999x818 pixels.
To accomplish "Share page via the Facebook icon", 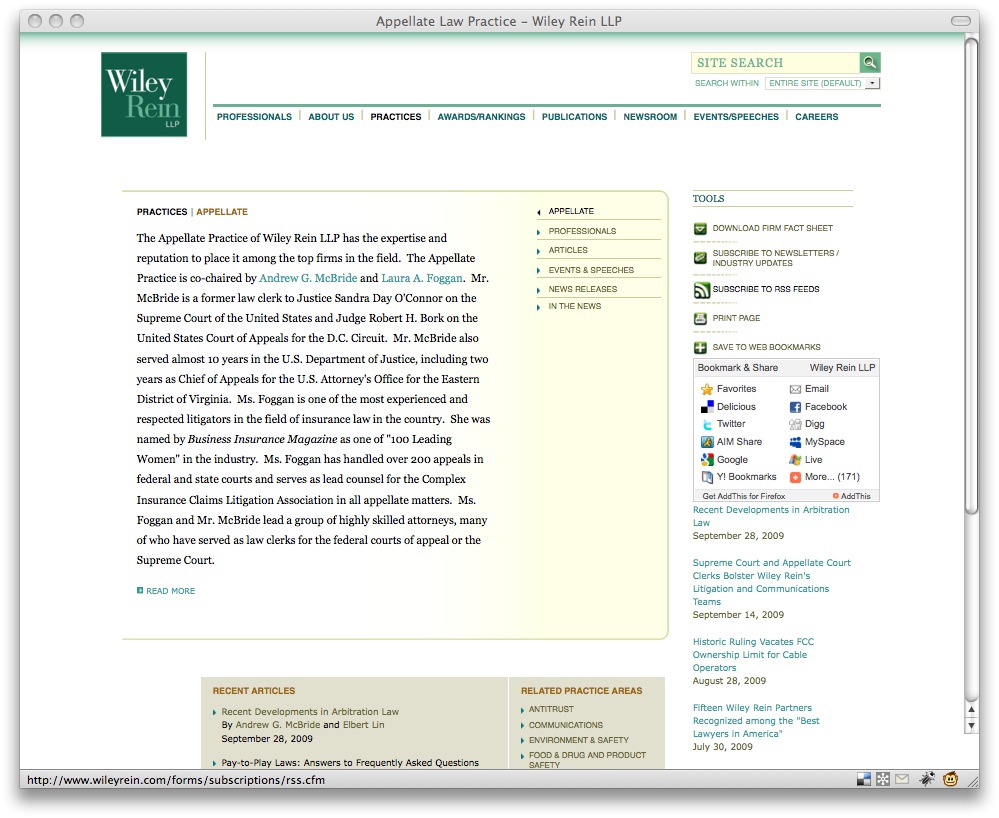I will point(796,407).
